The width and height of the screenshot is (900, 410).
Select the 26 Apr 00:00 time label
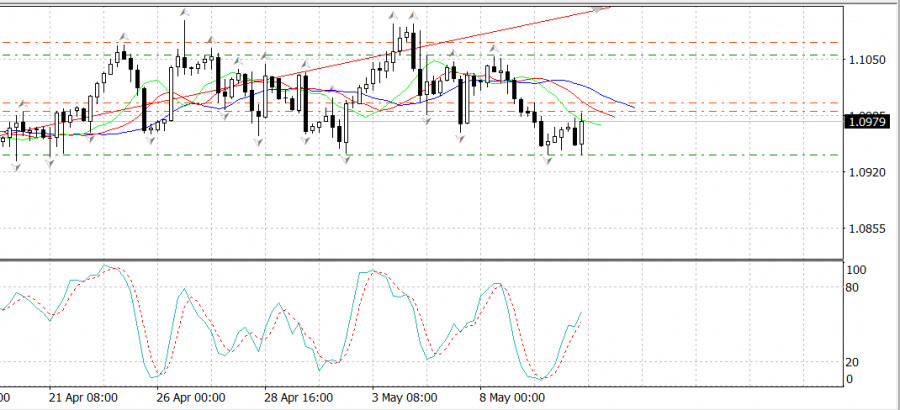pyautogui.click(x=190, y=397)
